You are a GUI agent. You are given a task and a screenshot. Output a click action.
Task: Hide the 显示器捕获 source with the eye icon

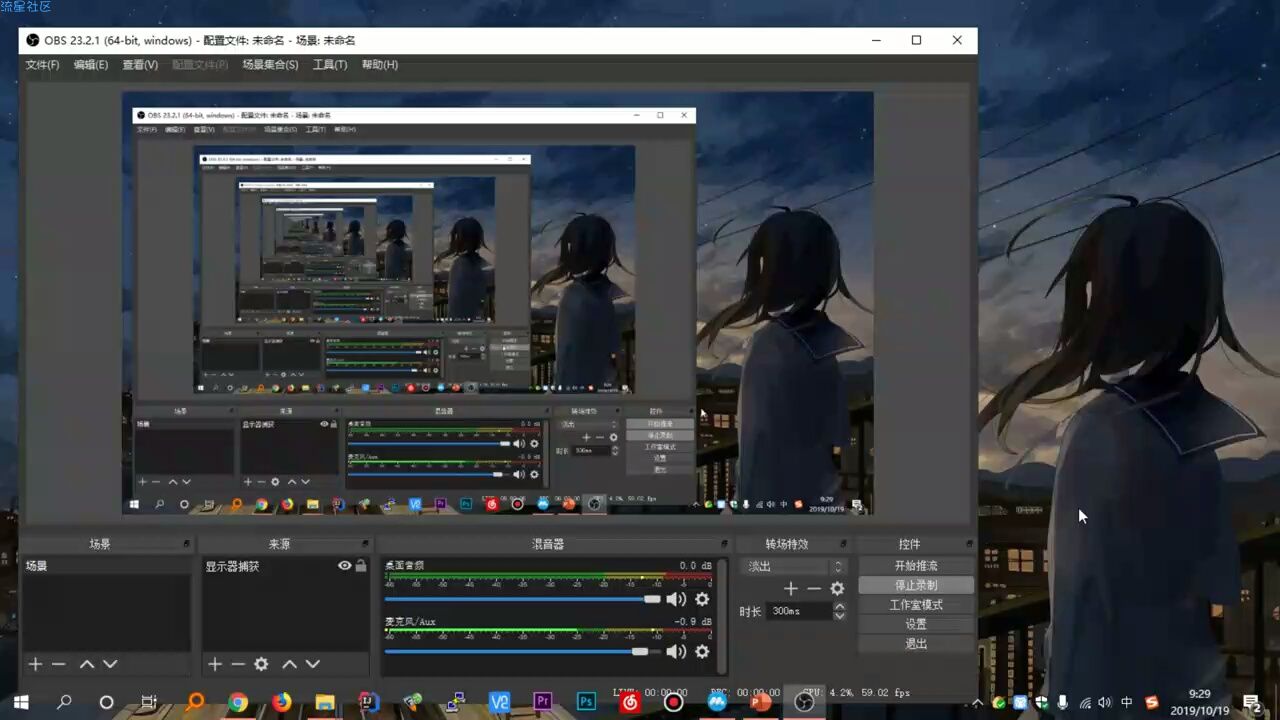(x=345, y=566)
